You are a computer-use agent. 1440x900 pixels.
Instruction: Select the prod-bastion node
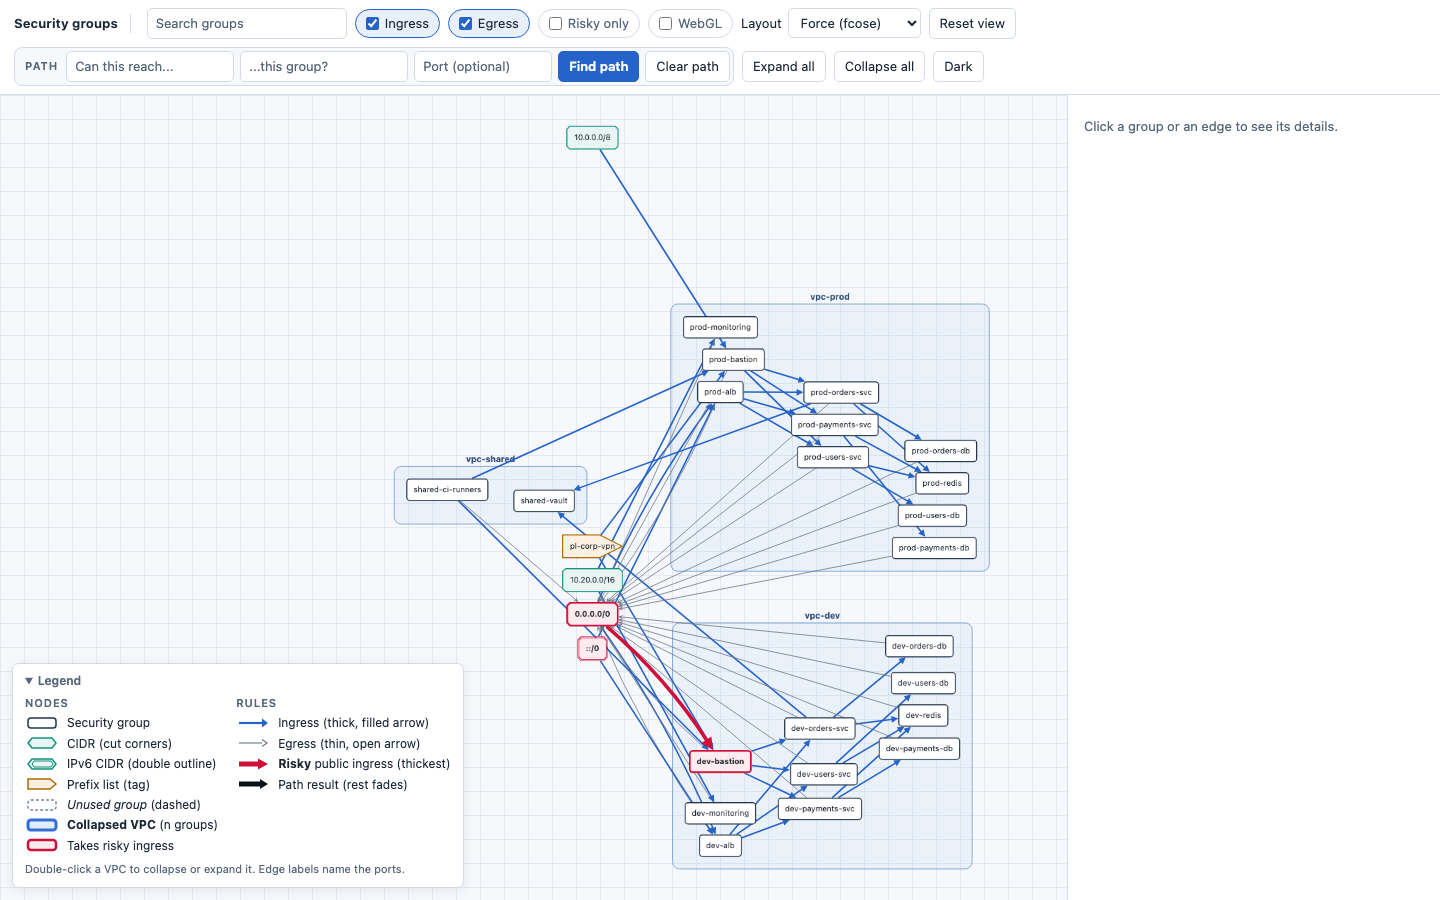point(733,359)
